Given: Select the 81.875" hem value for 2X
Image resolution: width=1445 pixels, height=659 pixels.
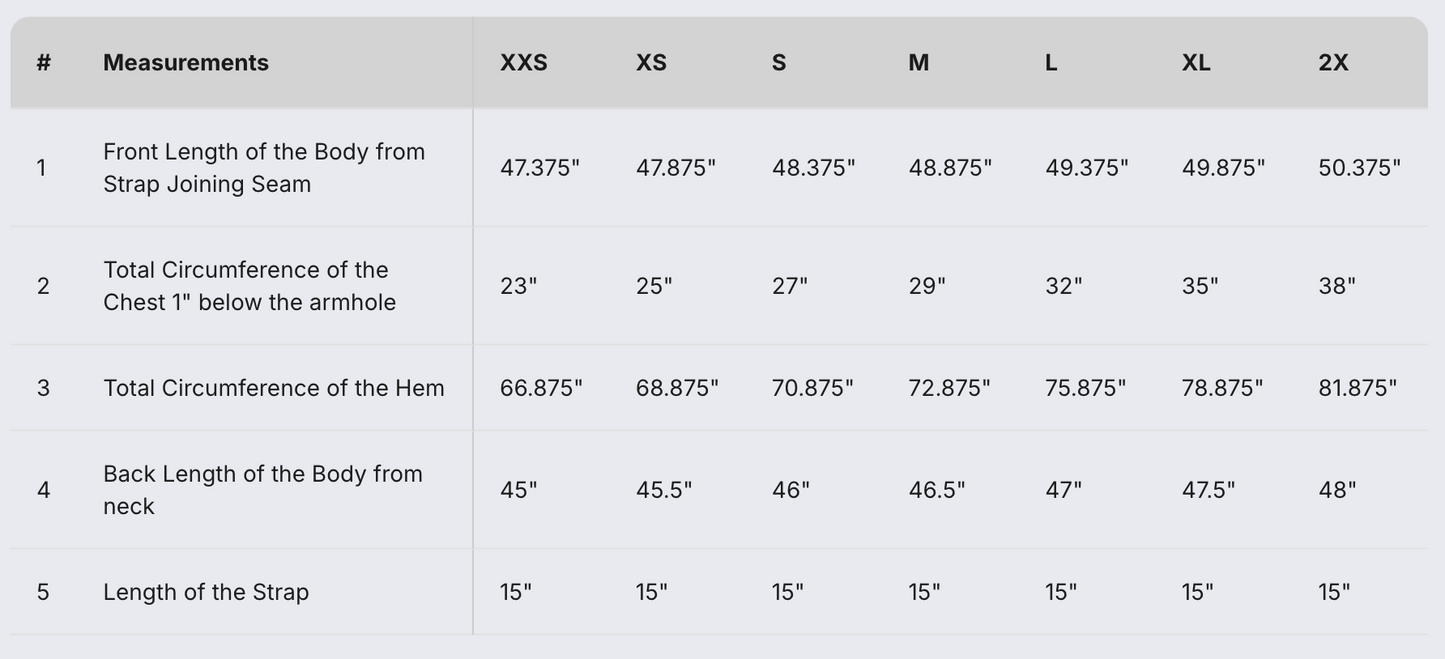Looking at the screenshot, I should [x=1357, y=388].
